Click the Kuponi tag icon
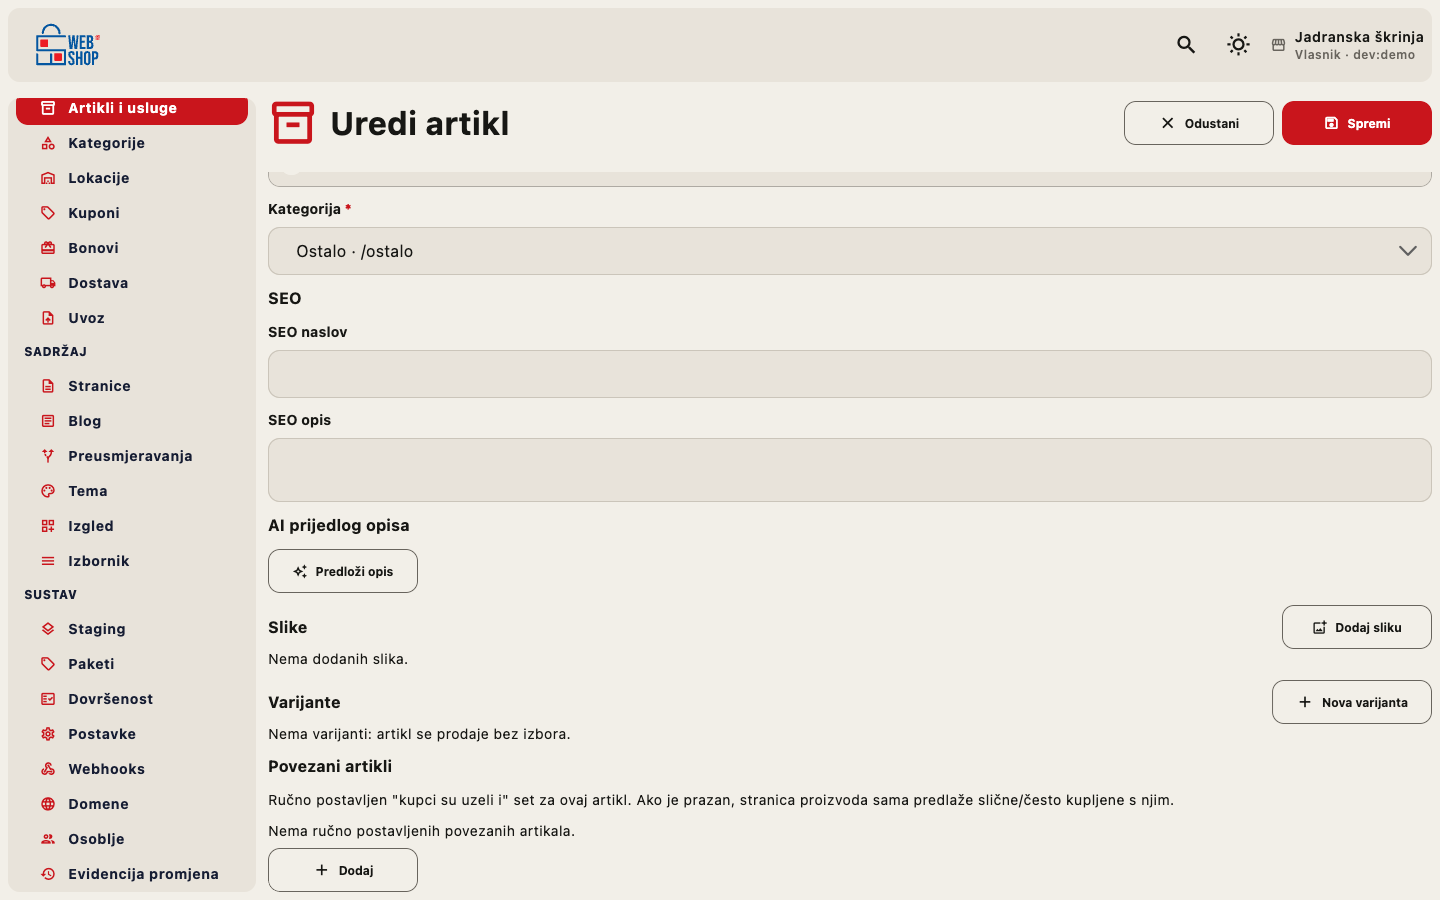The width and height of the screenshot is (1440, 900). 48,213
